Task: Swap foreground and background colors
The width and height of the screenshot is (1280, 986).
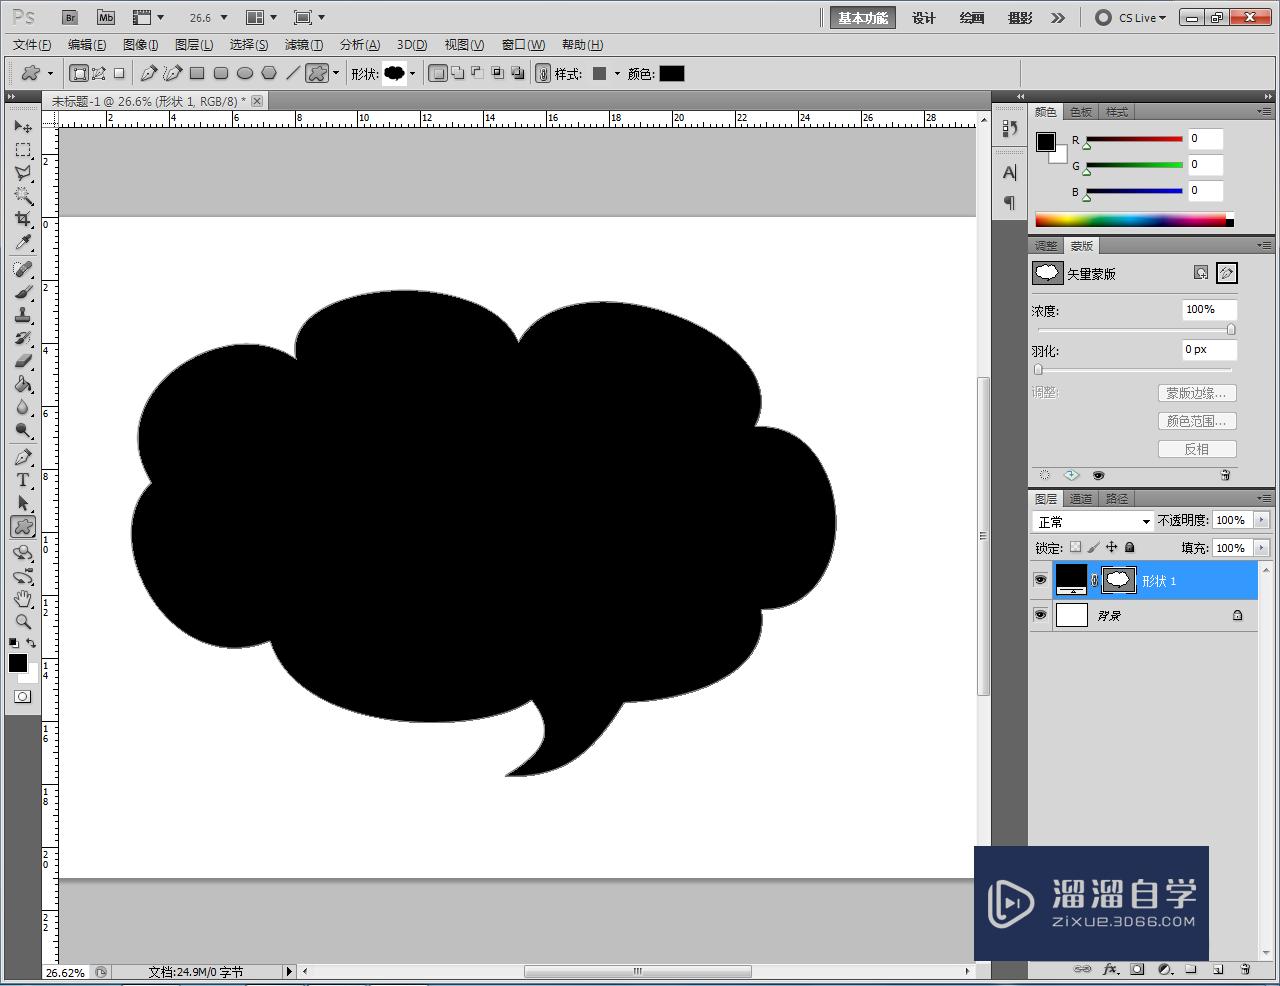Action: (32, 643)
